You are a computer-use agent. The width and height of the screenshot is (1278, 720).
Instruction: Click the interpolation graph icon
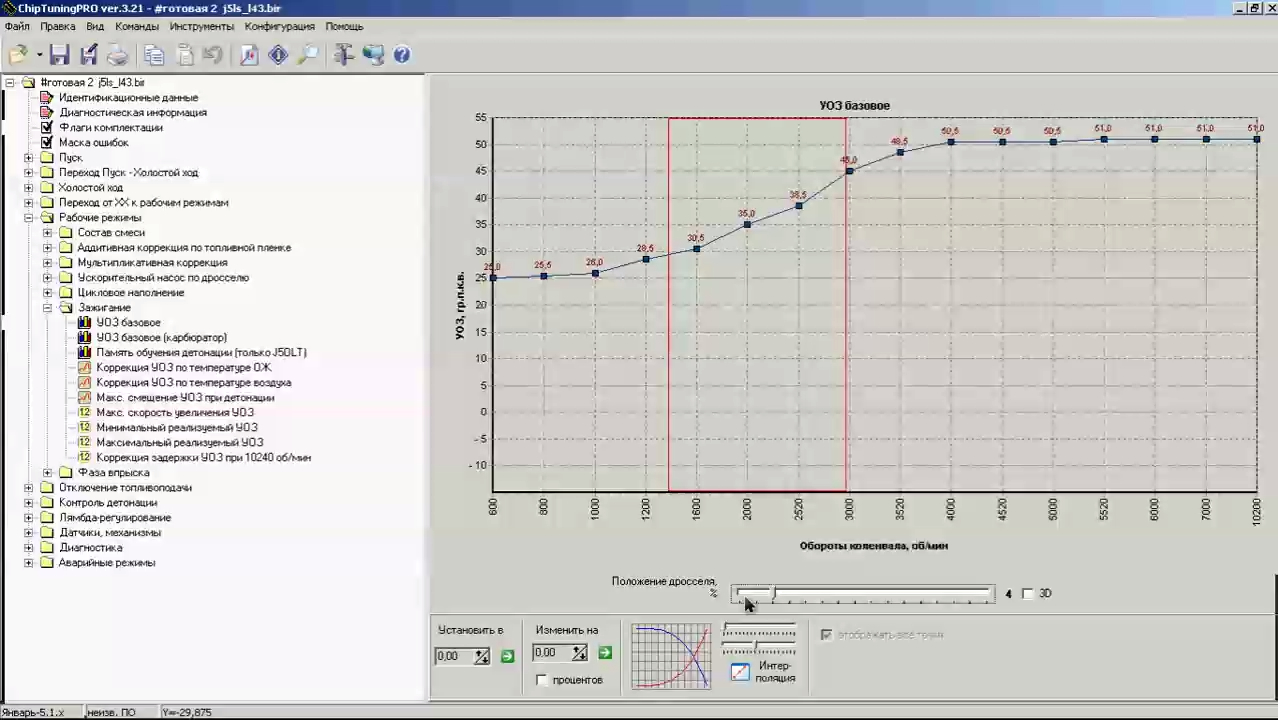click(x=740, y=672)
